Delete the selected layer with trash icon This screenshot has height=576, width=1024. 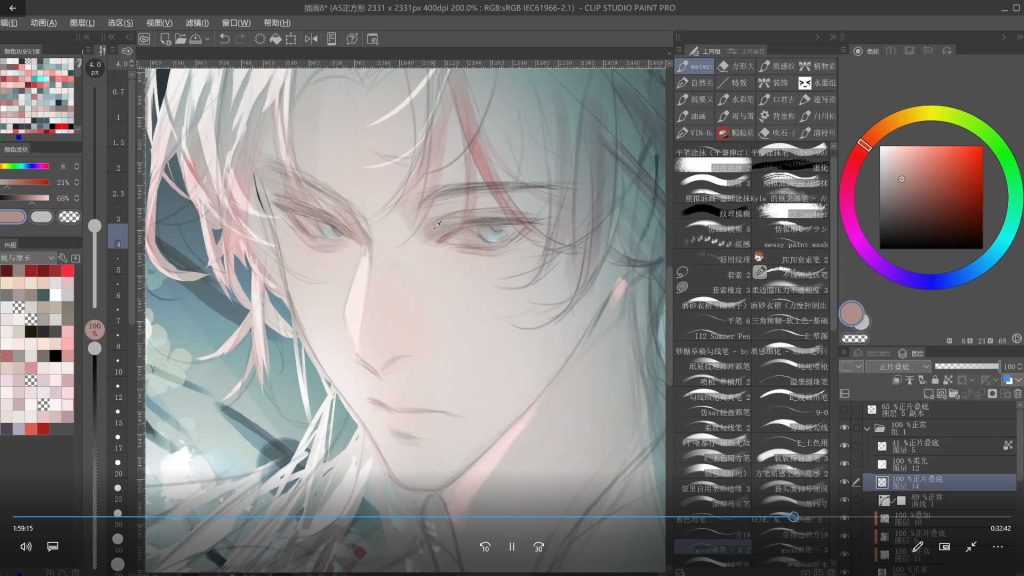[1017, 394]
